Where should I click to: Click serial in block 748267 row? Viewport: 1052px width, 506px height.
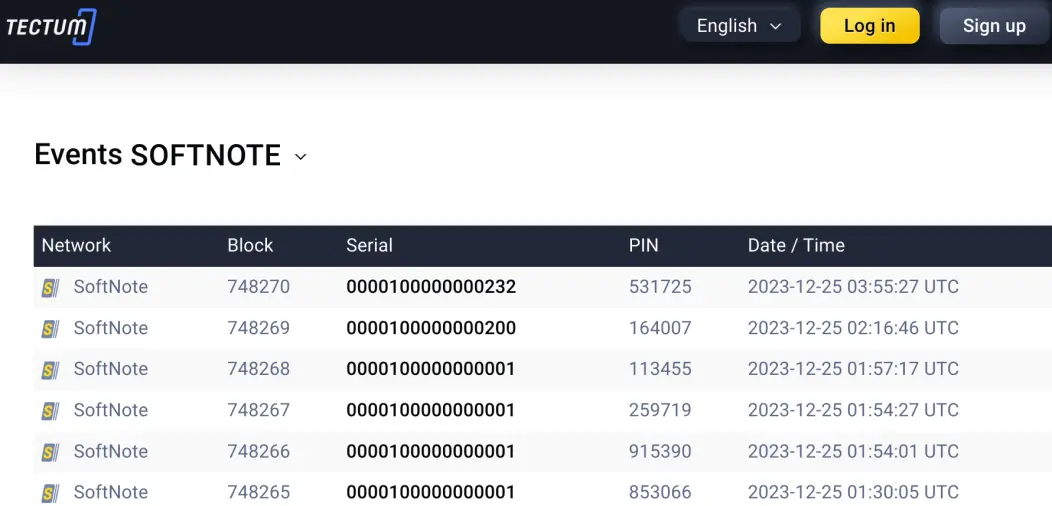(430, 410)
